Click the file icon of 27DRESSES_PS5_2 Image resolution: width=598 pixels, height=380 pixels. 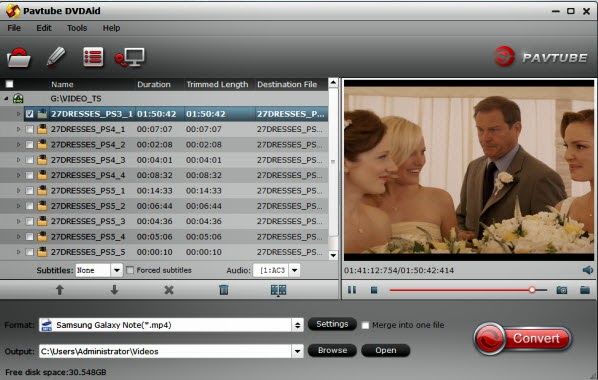click(x=42, y=206)
